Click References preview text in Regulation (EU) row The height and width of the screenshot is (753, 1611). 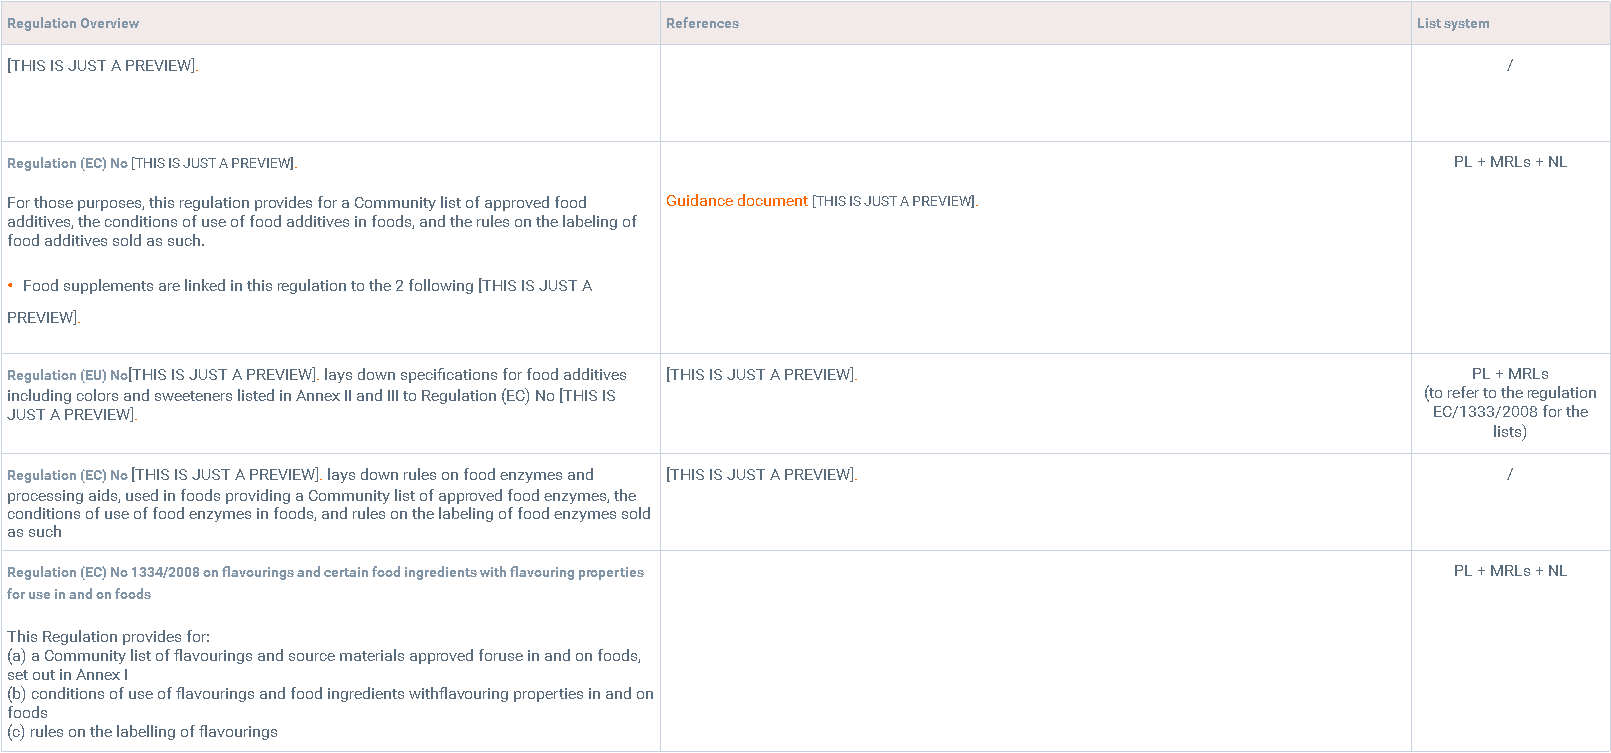pos(761,375)
